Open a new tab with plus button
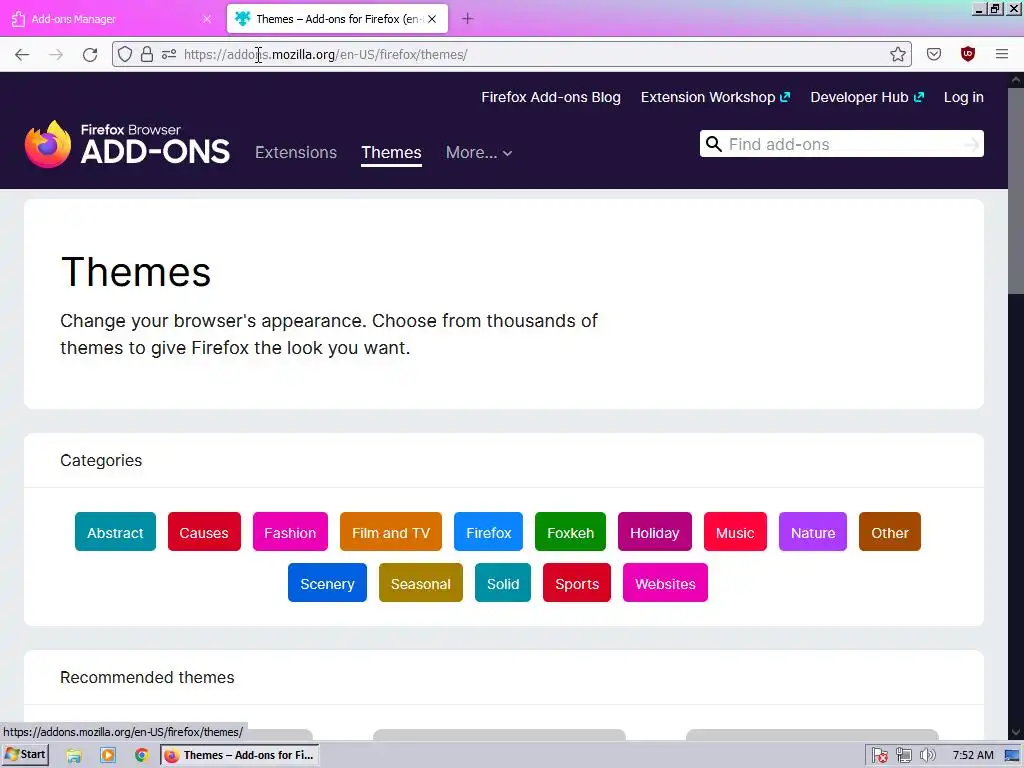Image resolution: width=1024 pixels, height=768 pixels. pos(467,19)
